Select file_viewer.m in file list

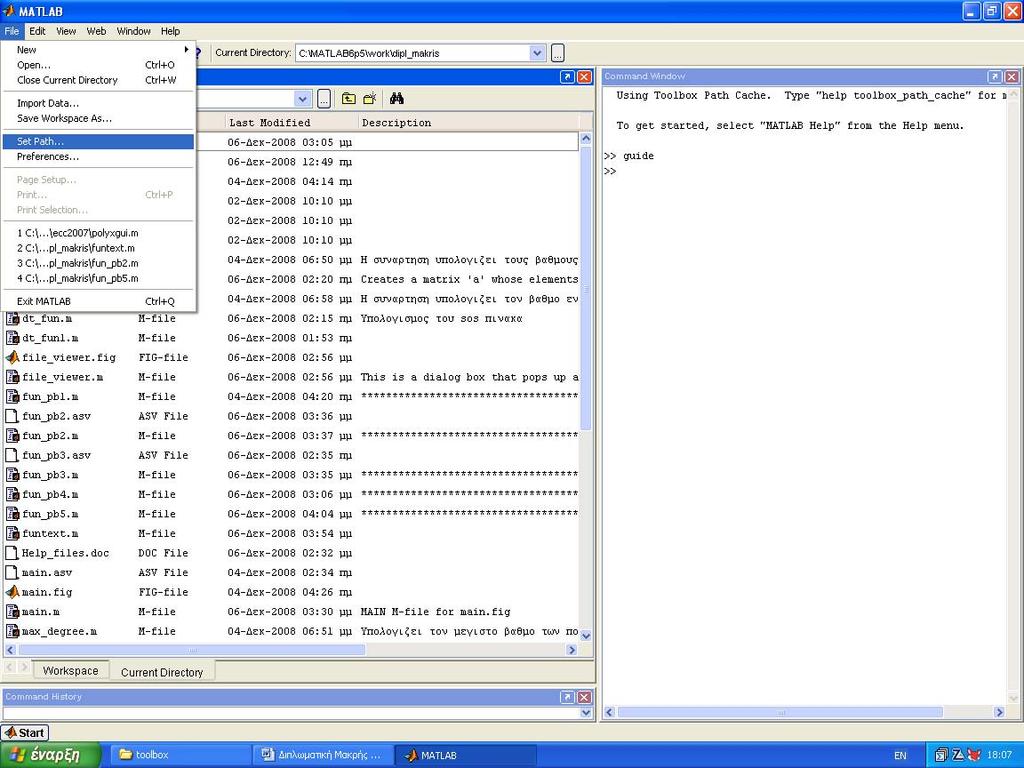click(62, 377)
